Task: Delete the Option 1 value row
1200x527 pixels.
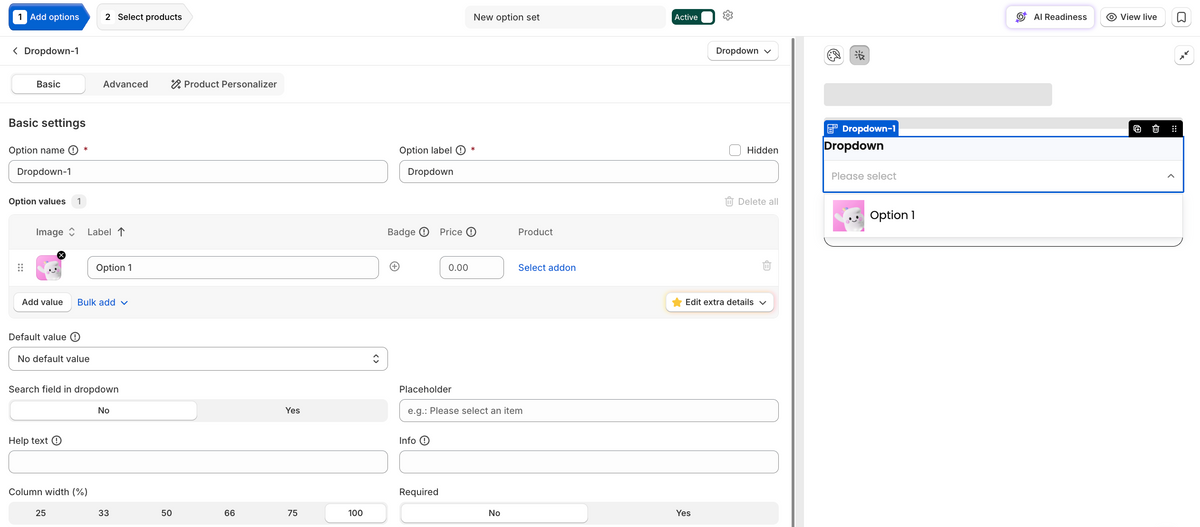Action: [767, 266]
